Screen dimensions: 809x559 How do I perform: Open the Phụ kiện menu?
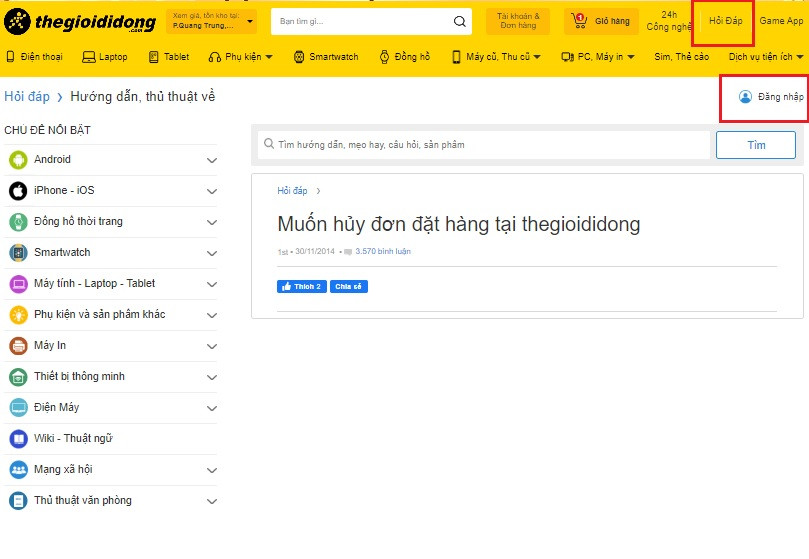coord(241,57)
